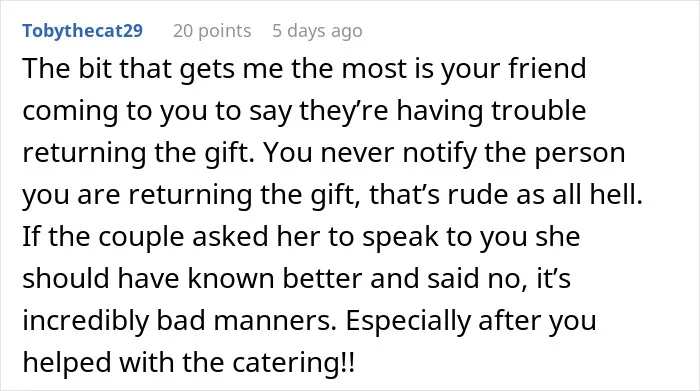Open the 5 days ago timestamp permalink
Viewport: 700px width, 391px height.
pos(317,31)
